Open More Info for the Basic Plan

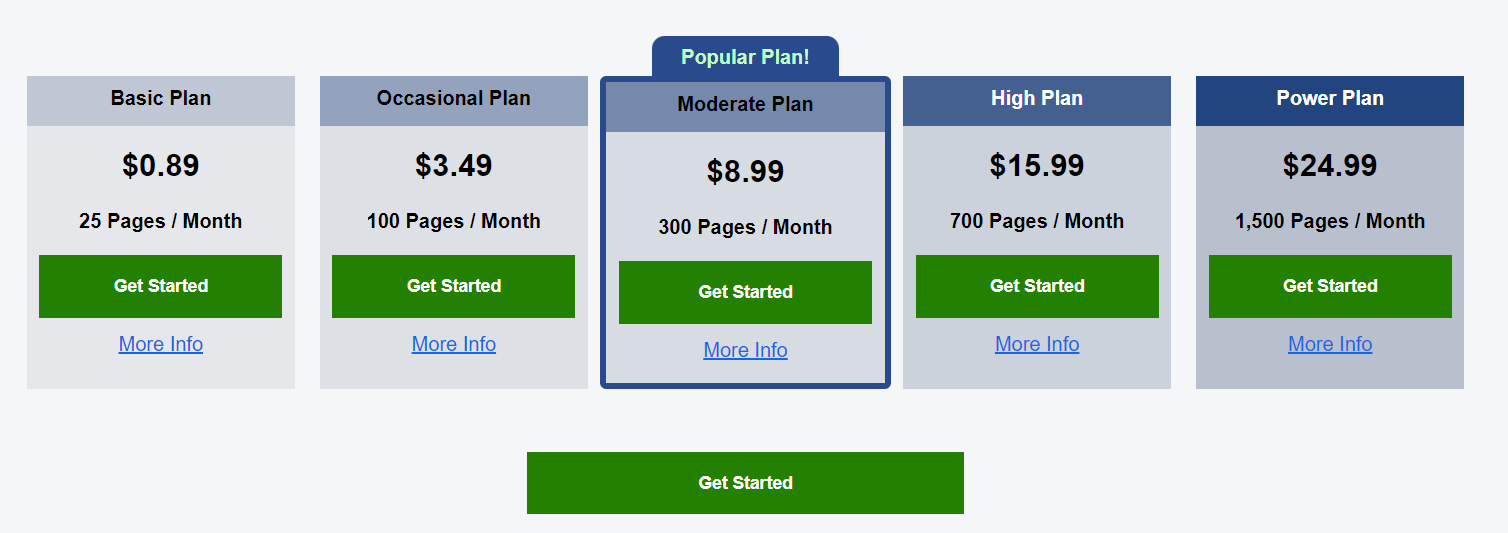coord(160,344)
